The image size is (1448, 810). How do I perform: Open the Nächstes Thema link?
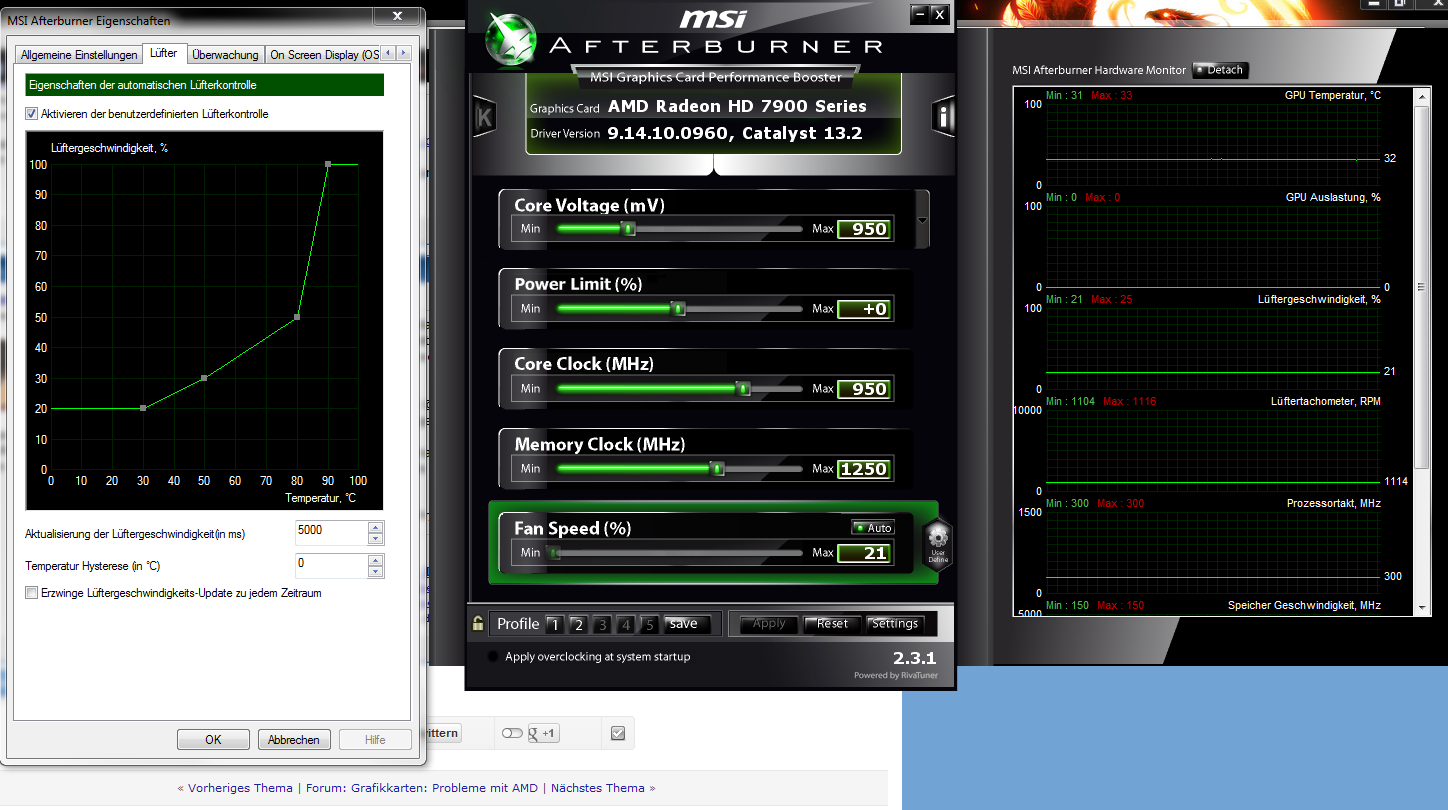coord(598,788)
